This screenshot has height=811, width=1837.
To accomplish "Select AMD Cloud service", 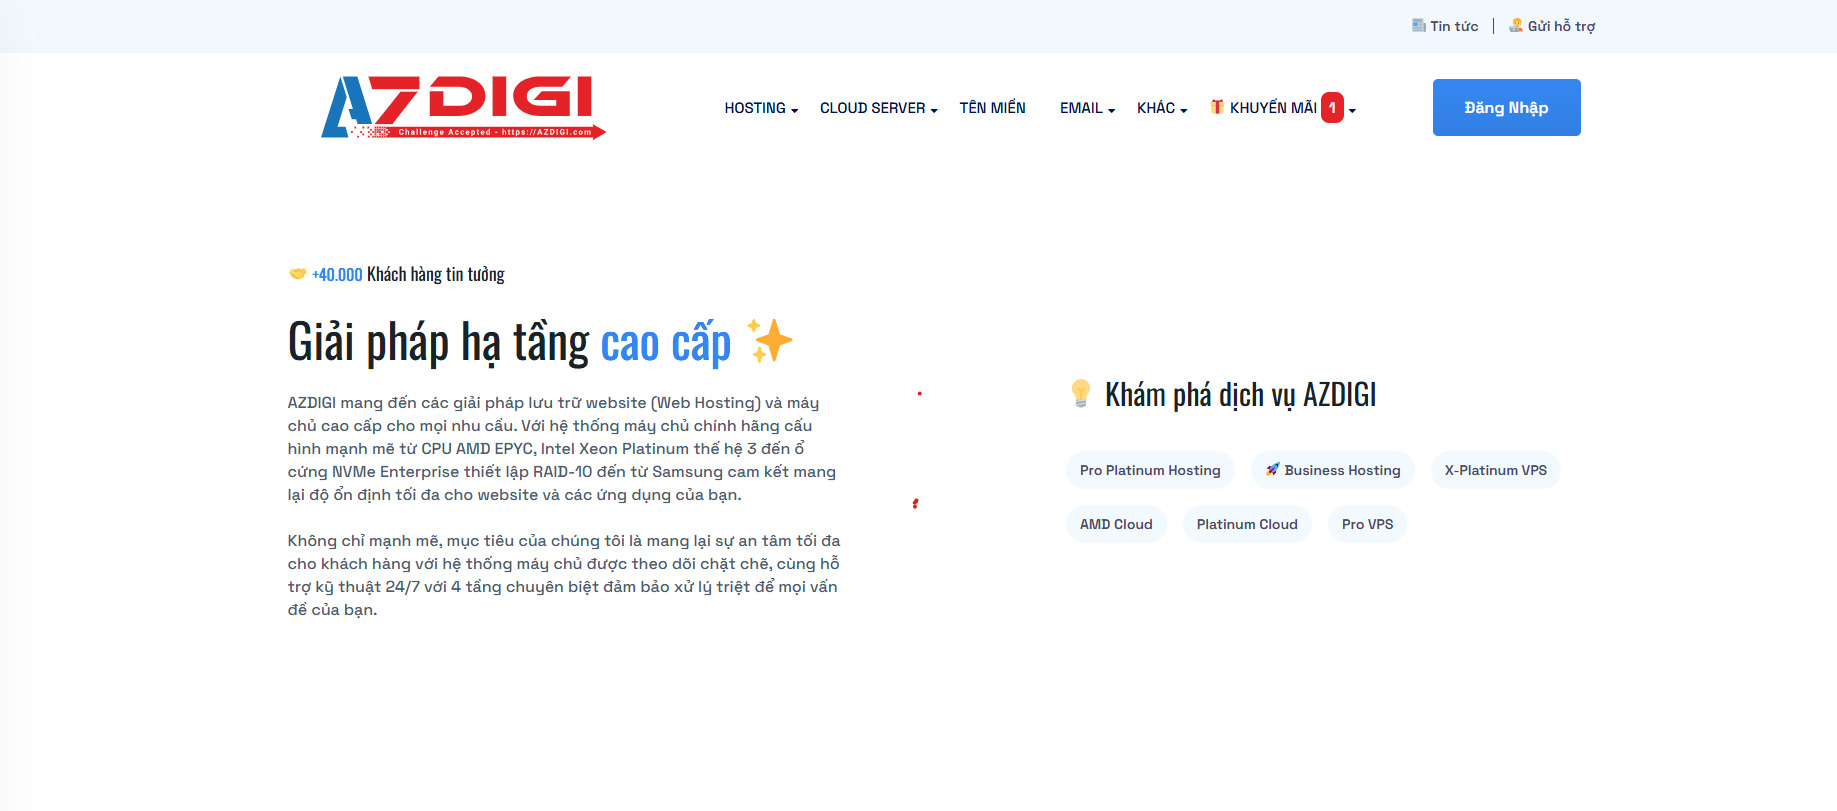I will click(1116, 524).
